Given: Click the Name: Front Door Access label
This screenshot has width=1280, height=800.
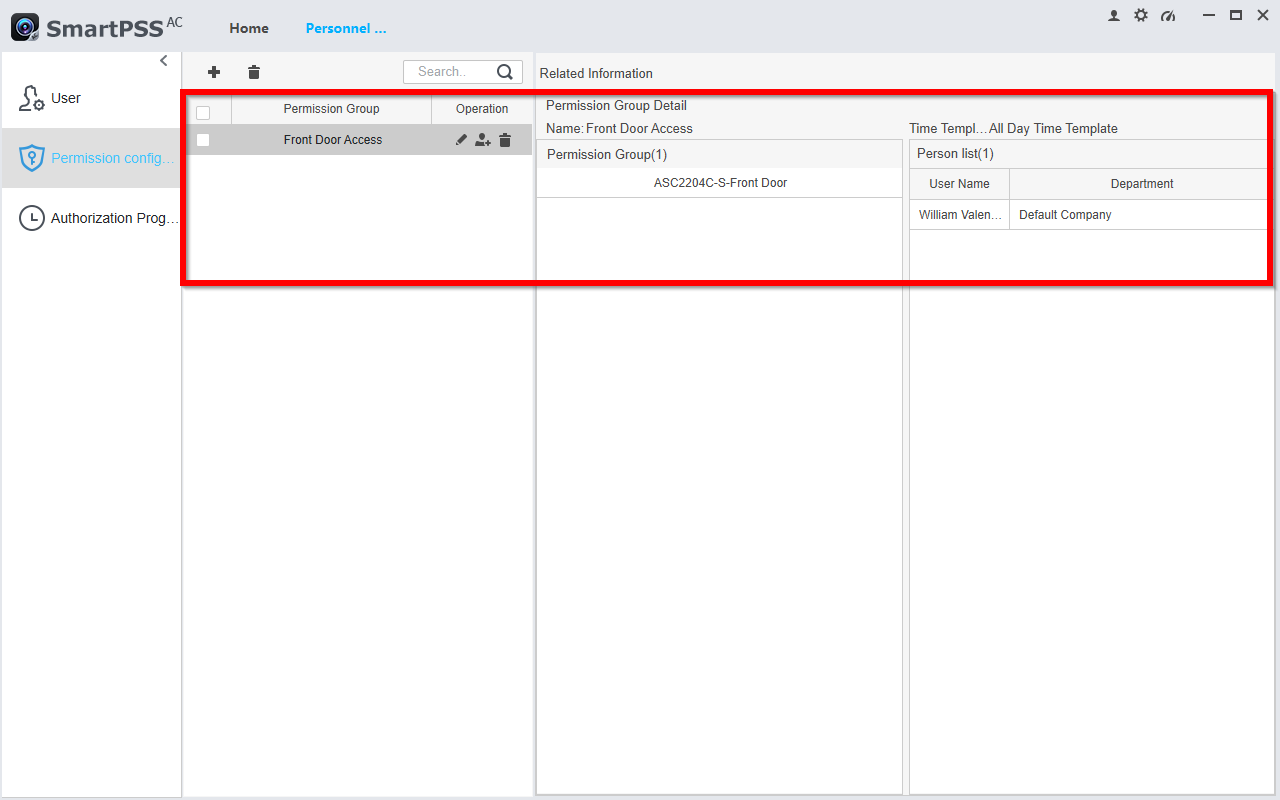Looking at the screenshot, I should click(x=619, y=129).
